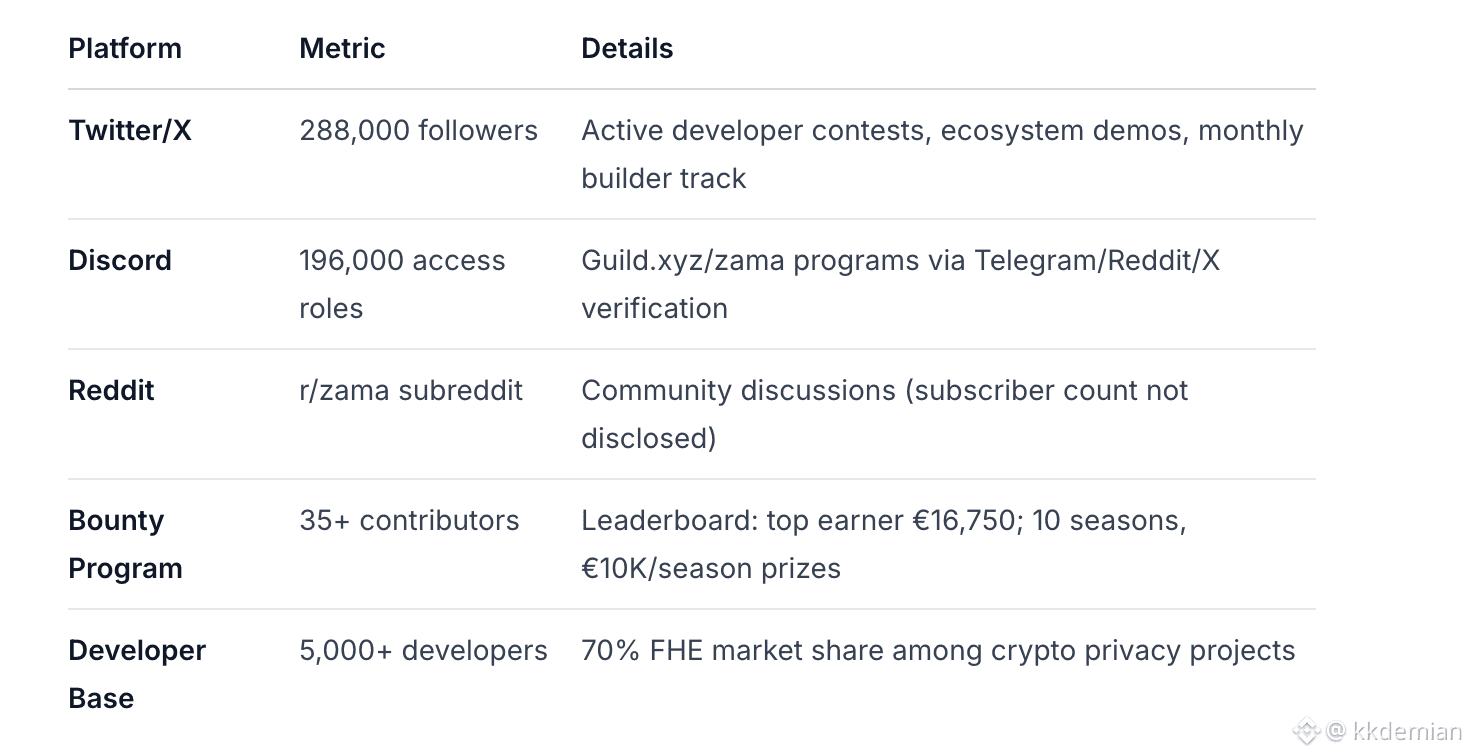
Task: Click the 196,000 access roles metric
Action: (402, 284)
